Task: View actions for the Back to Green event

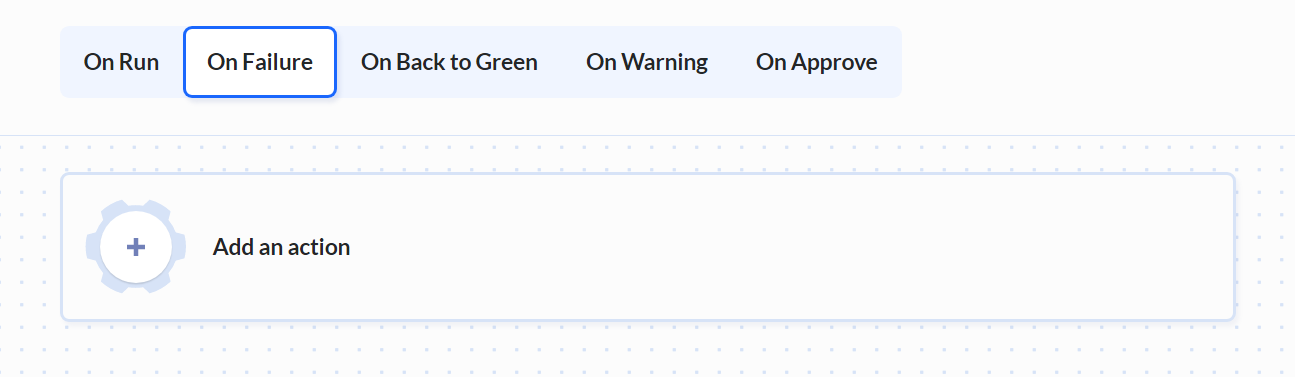Action: 449,62
